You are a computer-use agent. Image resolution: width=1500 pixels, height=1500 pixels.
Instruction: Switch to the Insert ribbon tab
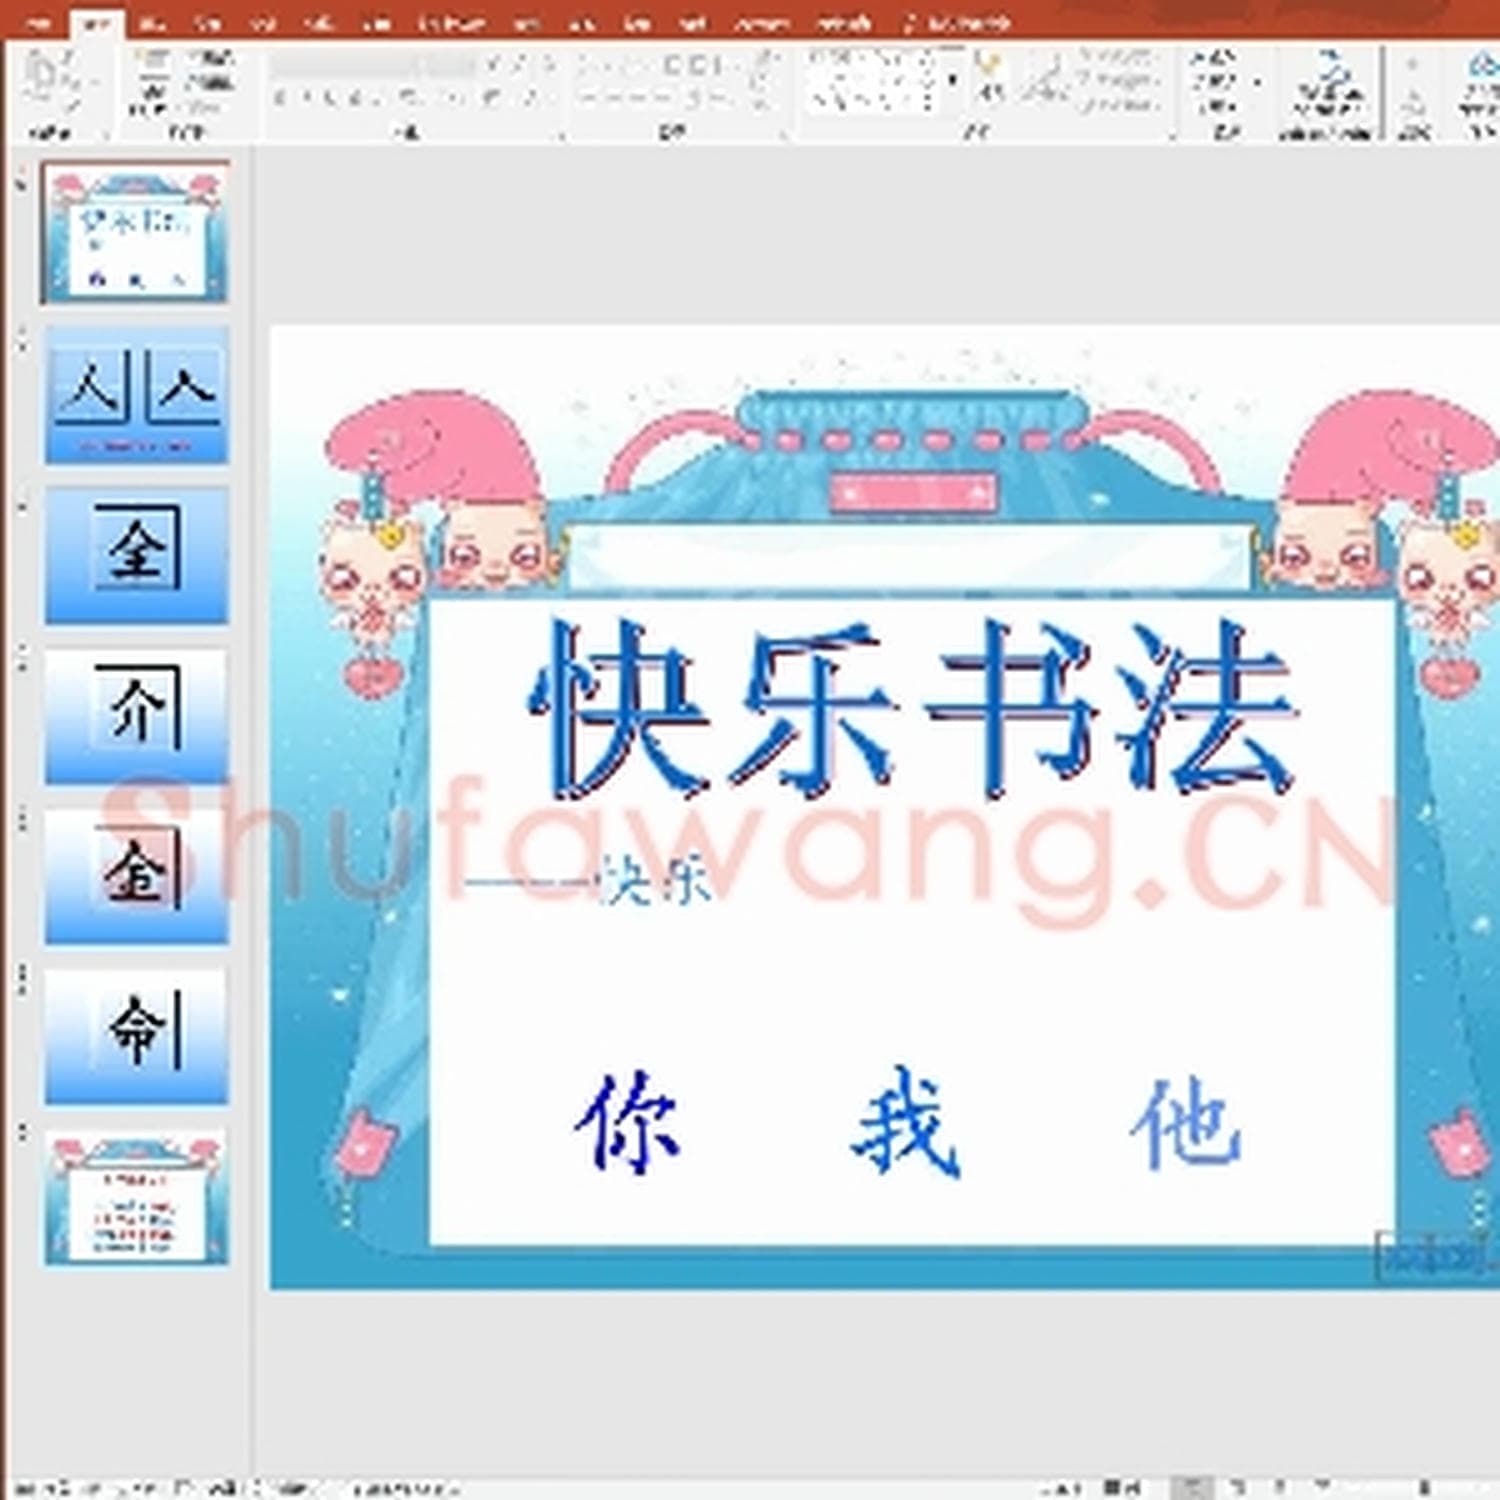tap(153, 22)
